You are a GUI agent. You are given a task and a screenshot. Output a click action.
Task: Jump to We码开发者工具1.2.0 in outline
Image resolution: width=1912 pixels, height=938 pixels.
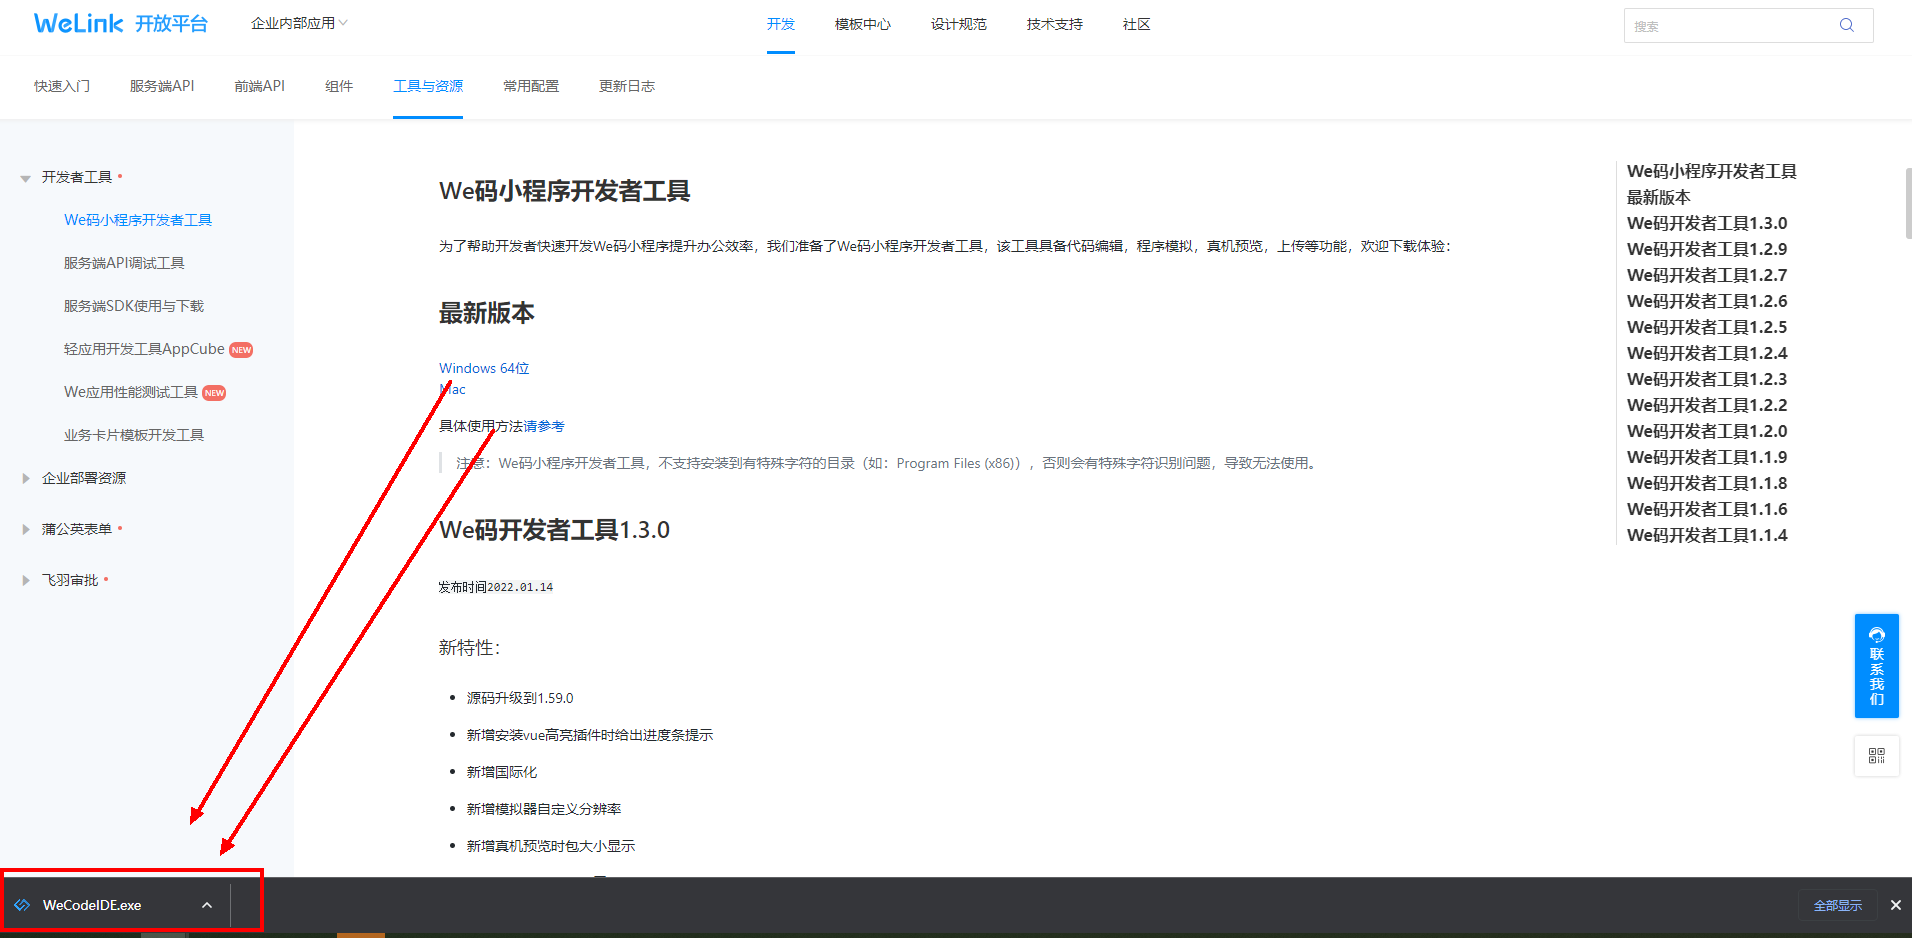pos(1707,431)
